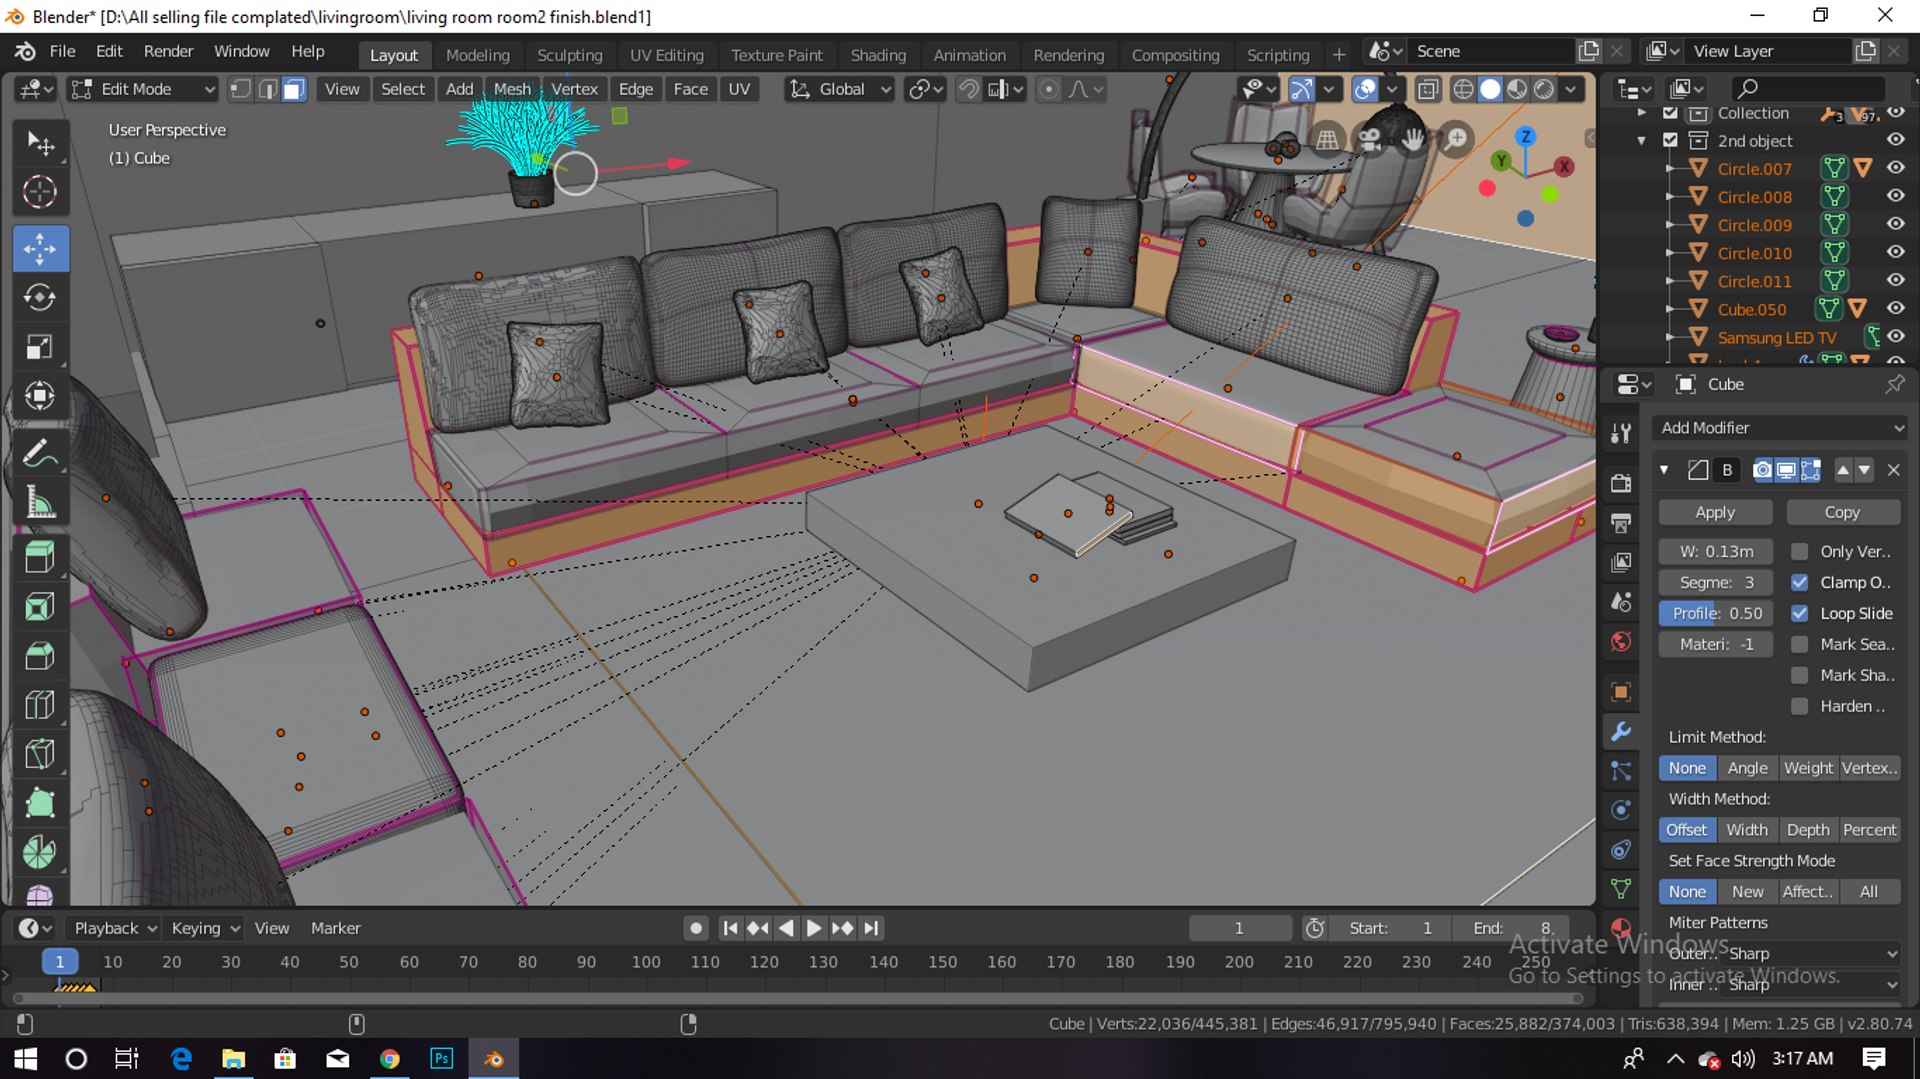The image size is (1920, 1079).
Task: Open the Face menu in viewport header
Action: 690,89
